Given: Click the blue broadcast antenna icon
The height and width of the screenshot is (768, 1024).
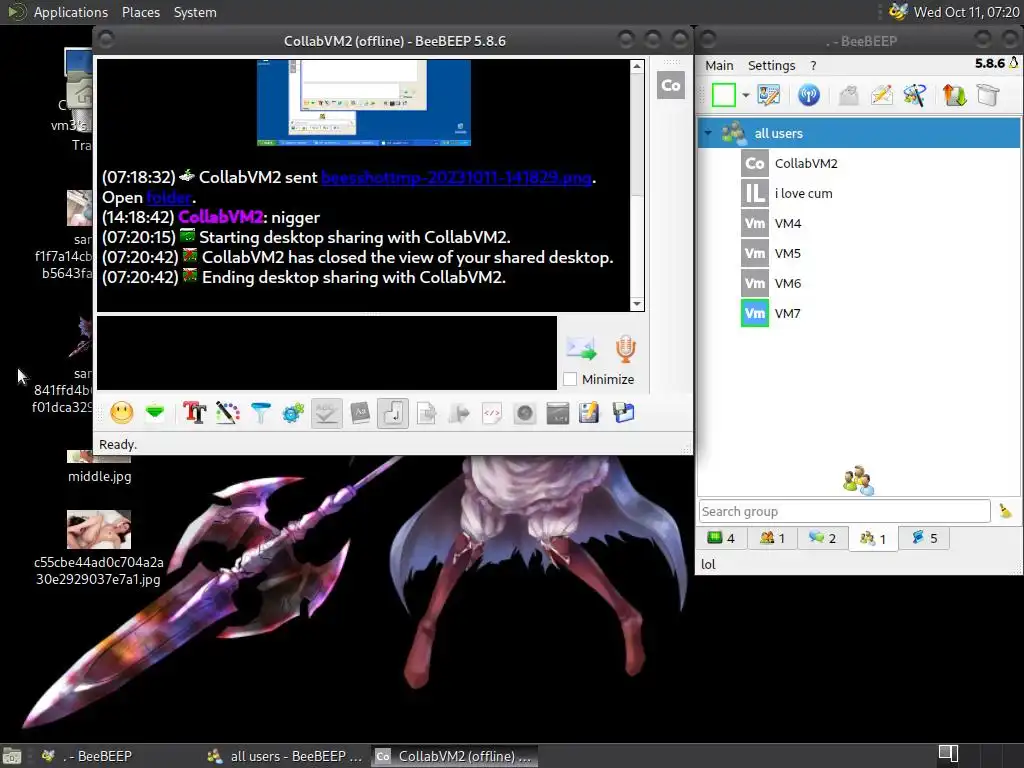Looking at the screenshot, I should (x=808, y=95).
